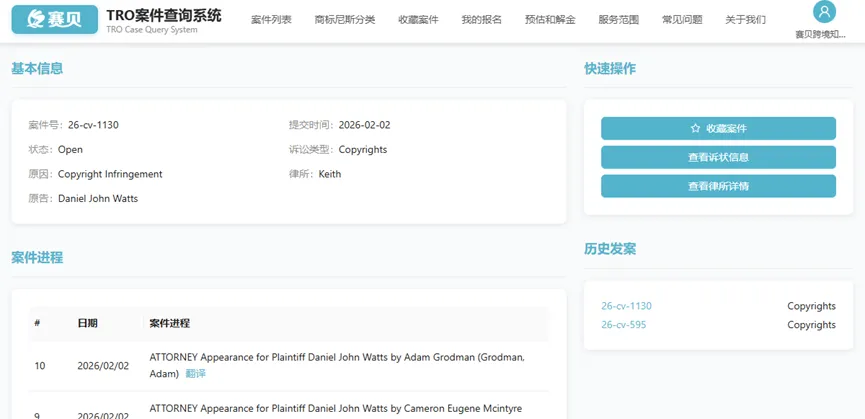The height and width of the screenshot is (419, 865).
Task: Click the # column header
Action: click(x=37, y=323)
